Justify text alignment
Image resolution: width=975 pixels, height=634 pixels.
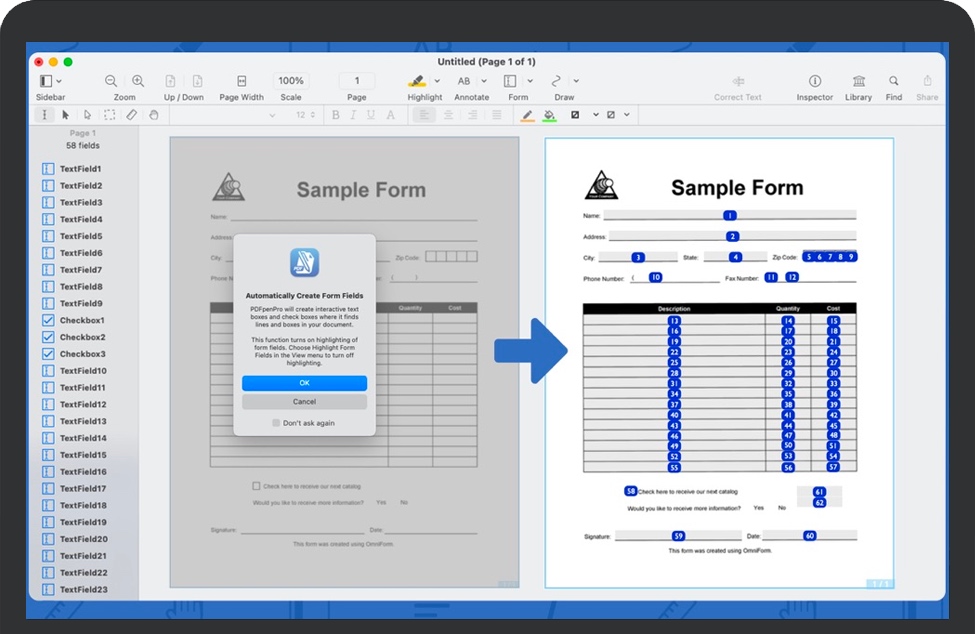496,115
